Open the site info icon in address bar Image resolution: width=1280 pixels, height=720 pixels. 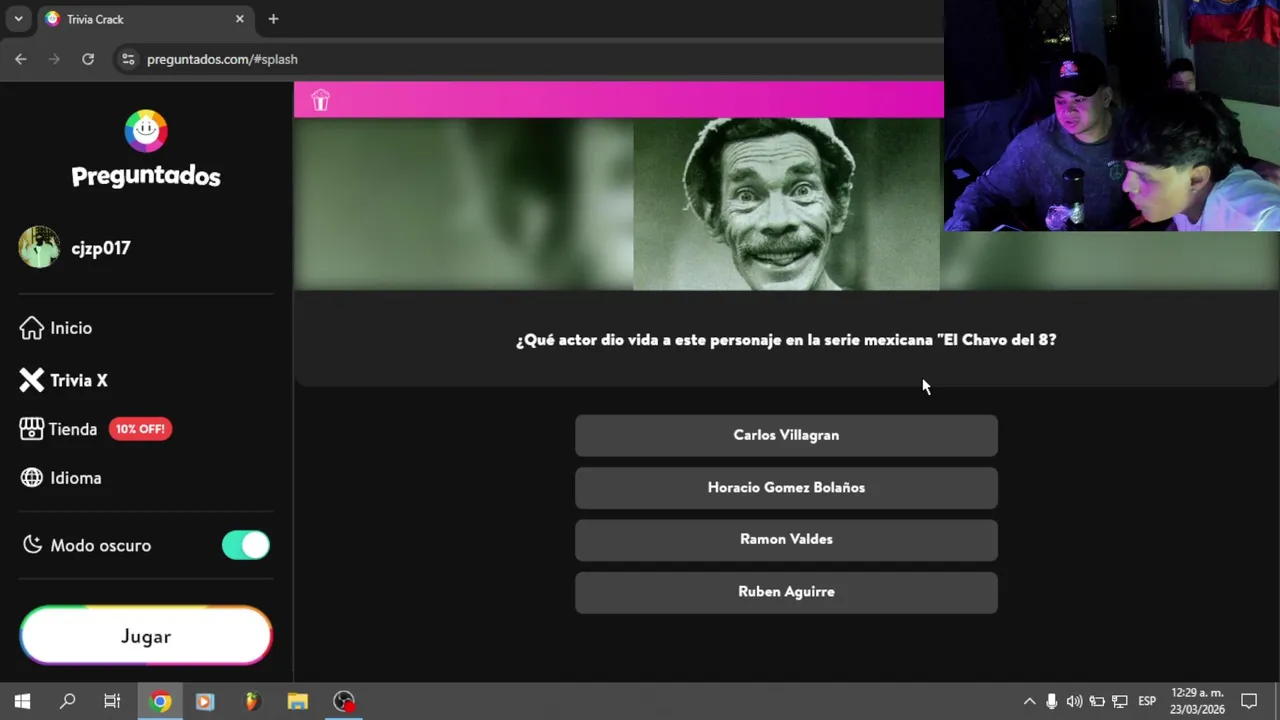tap(128, 59)
